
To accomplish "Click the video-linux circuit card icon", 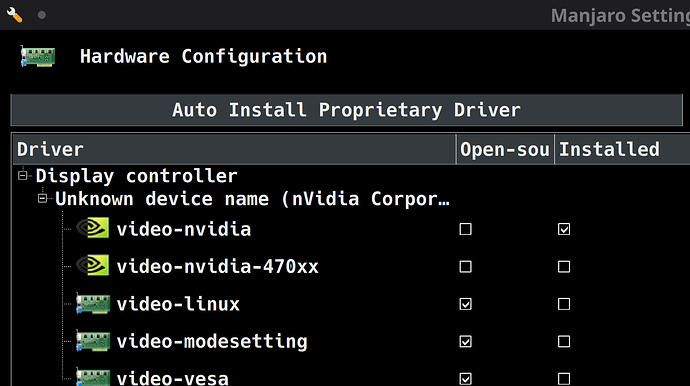I will pyautogui.click(x=92, y=303).
